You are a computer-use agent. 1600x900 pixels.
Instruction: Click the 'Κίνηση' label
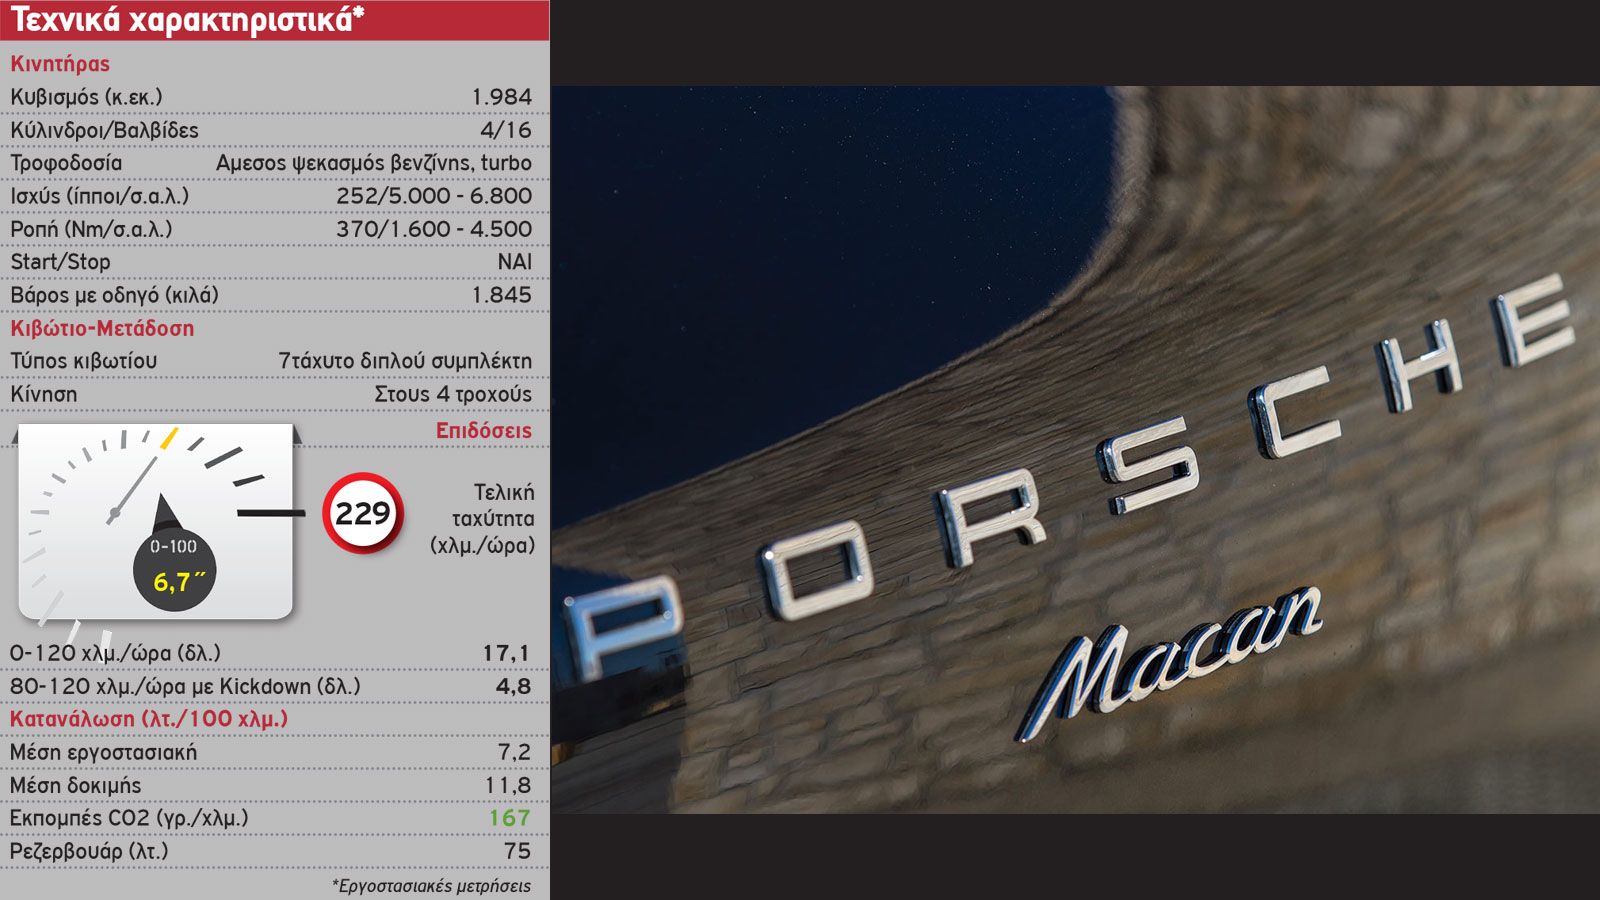point(43,394)
